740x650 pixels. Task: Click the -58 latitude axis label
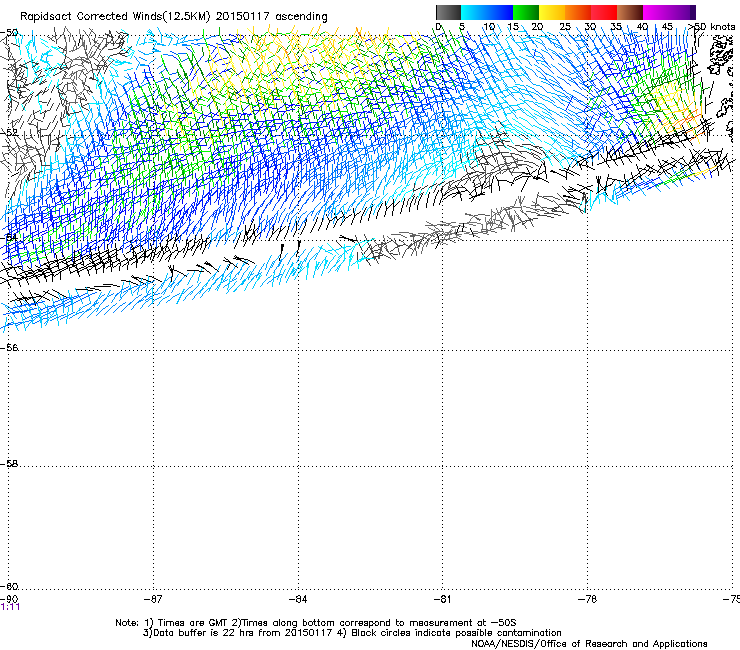[9, 464]
